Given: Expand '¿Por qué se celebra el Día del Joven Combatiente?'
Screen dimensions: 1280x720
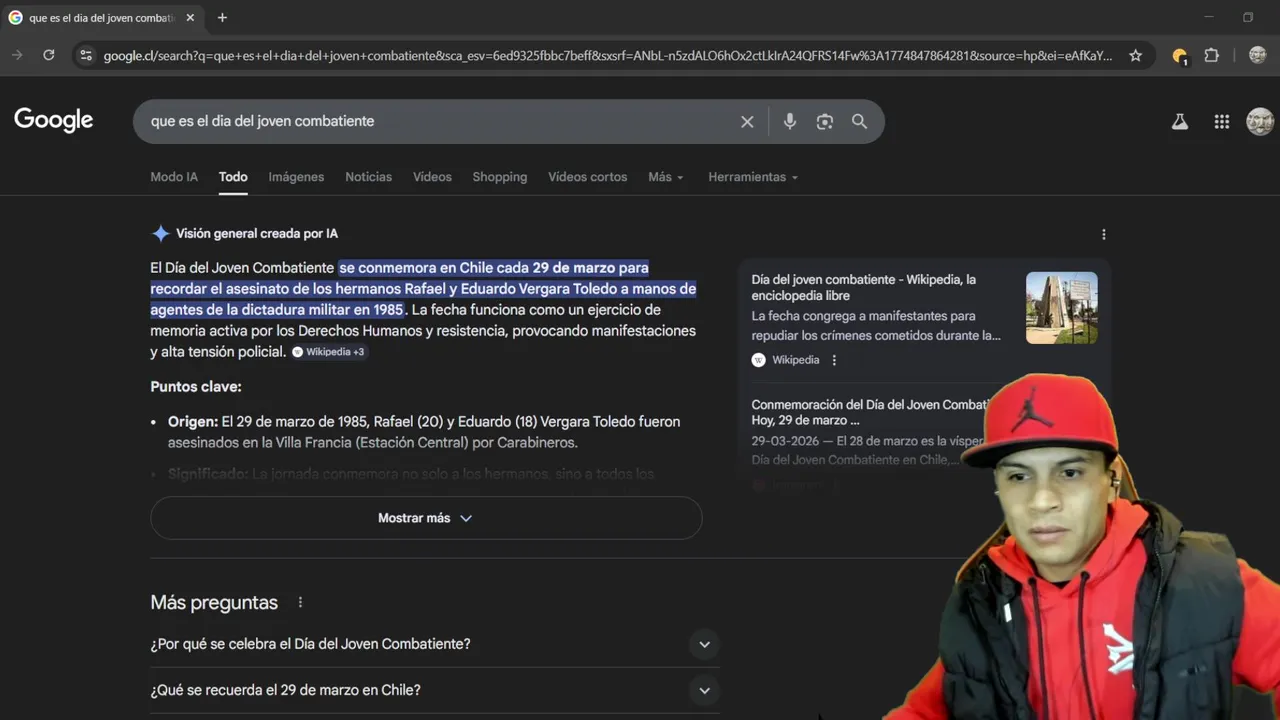Looking at the screenshot, I should tap(434, 644).
